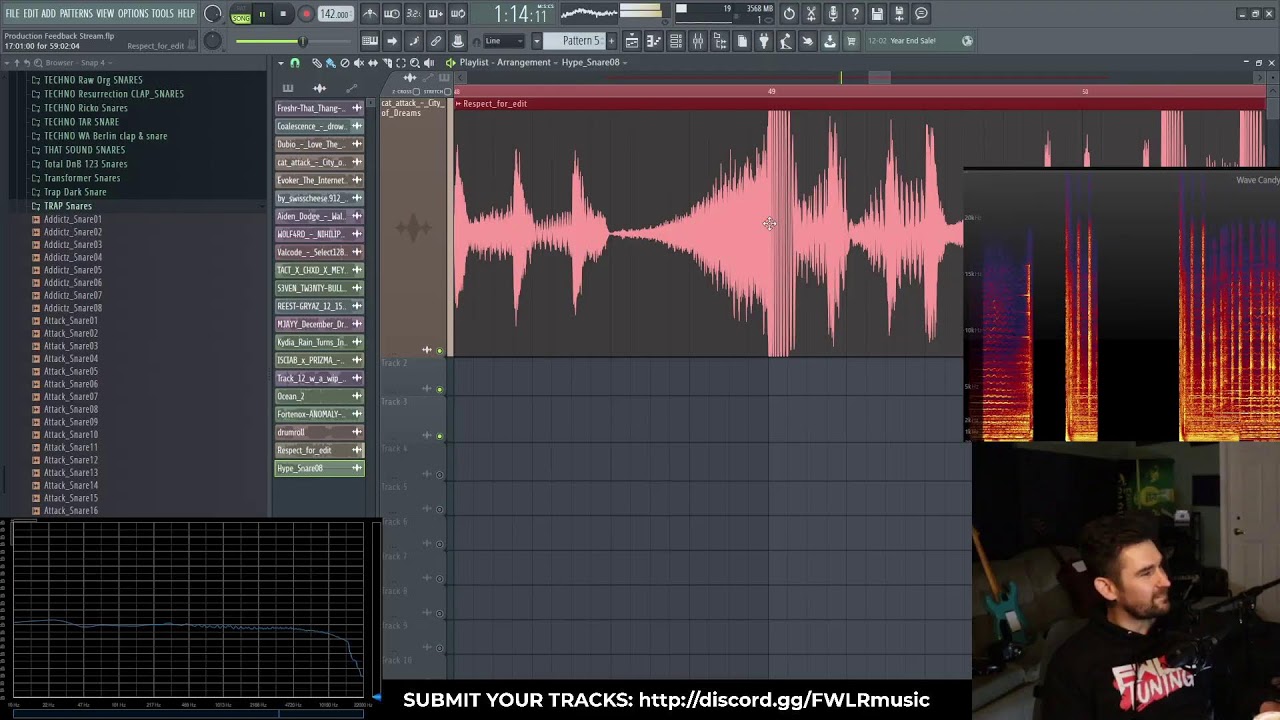This screenshot has height=720, width=1280.
Task: Open the EDIT menu
Action: point(30,13)
